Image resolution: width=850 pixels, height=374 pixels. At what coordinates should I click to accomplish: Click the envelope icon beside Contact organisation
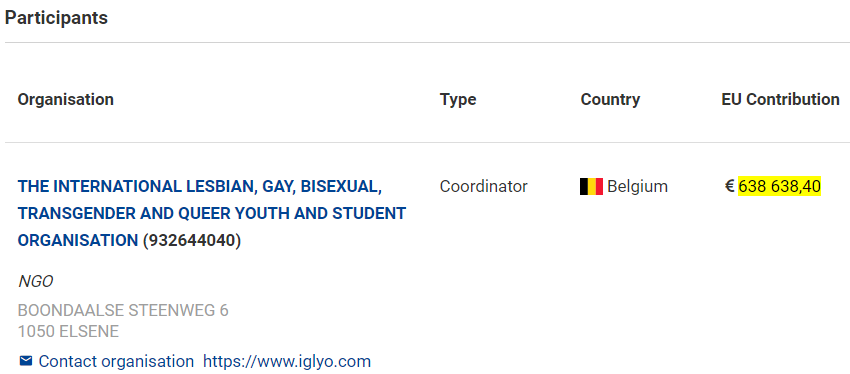click(25, 360)
